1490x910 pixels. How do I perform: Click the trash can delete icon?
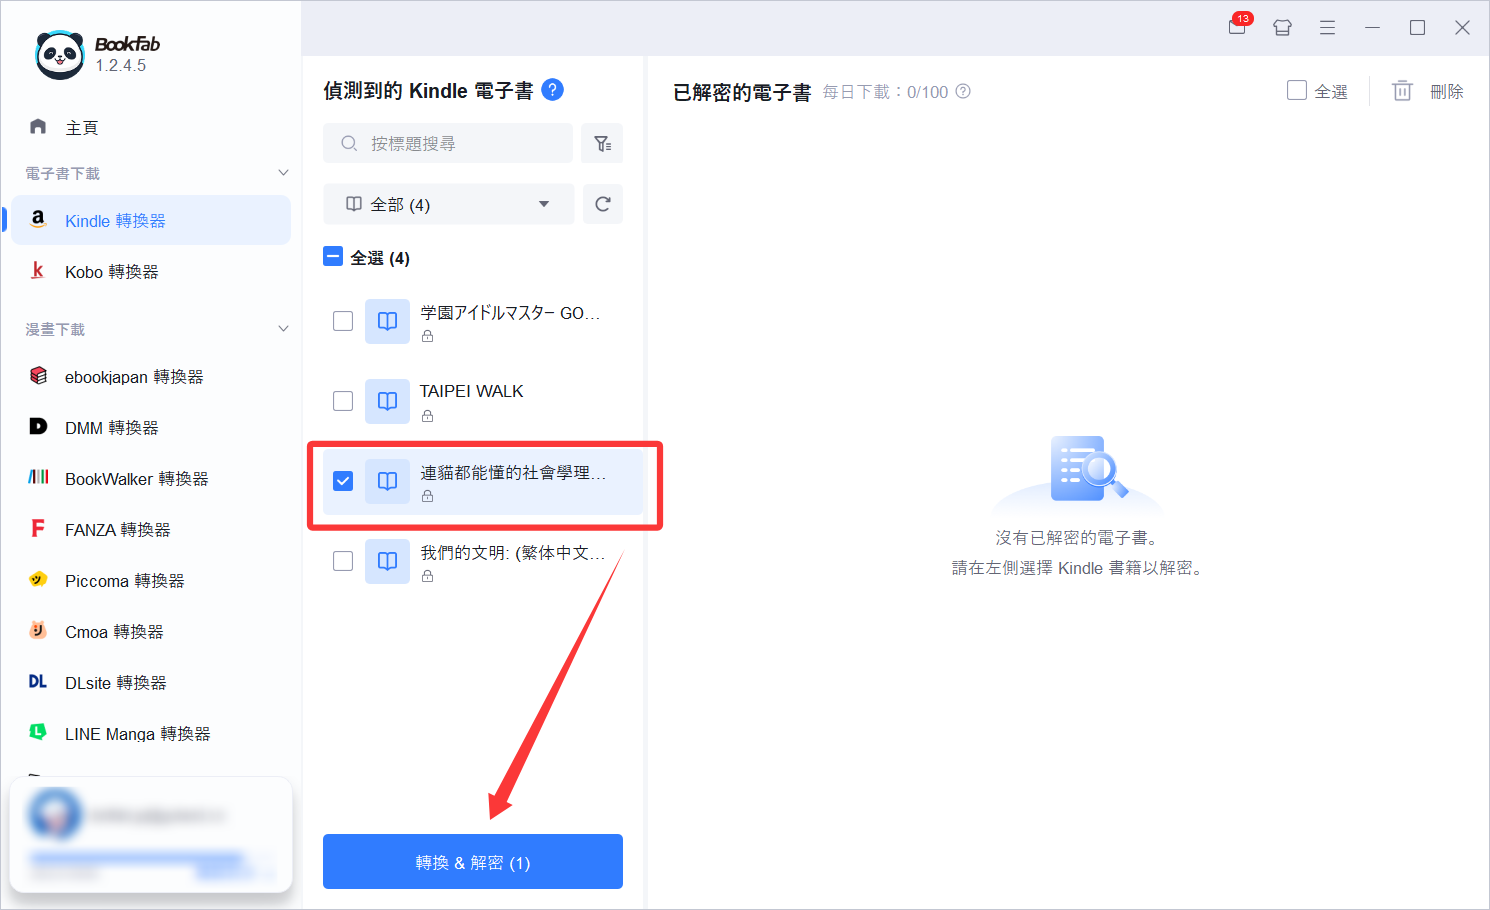coord(1402,91)
